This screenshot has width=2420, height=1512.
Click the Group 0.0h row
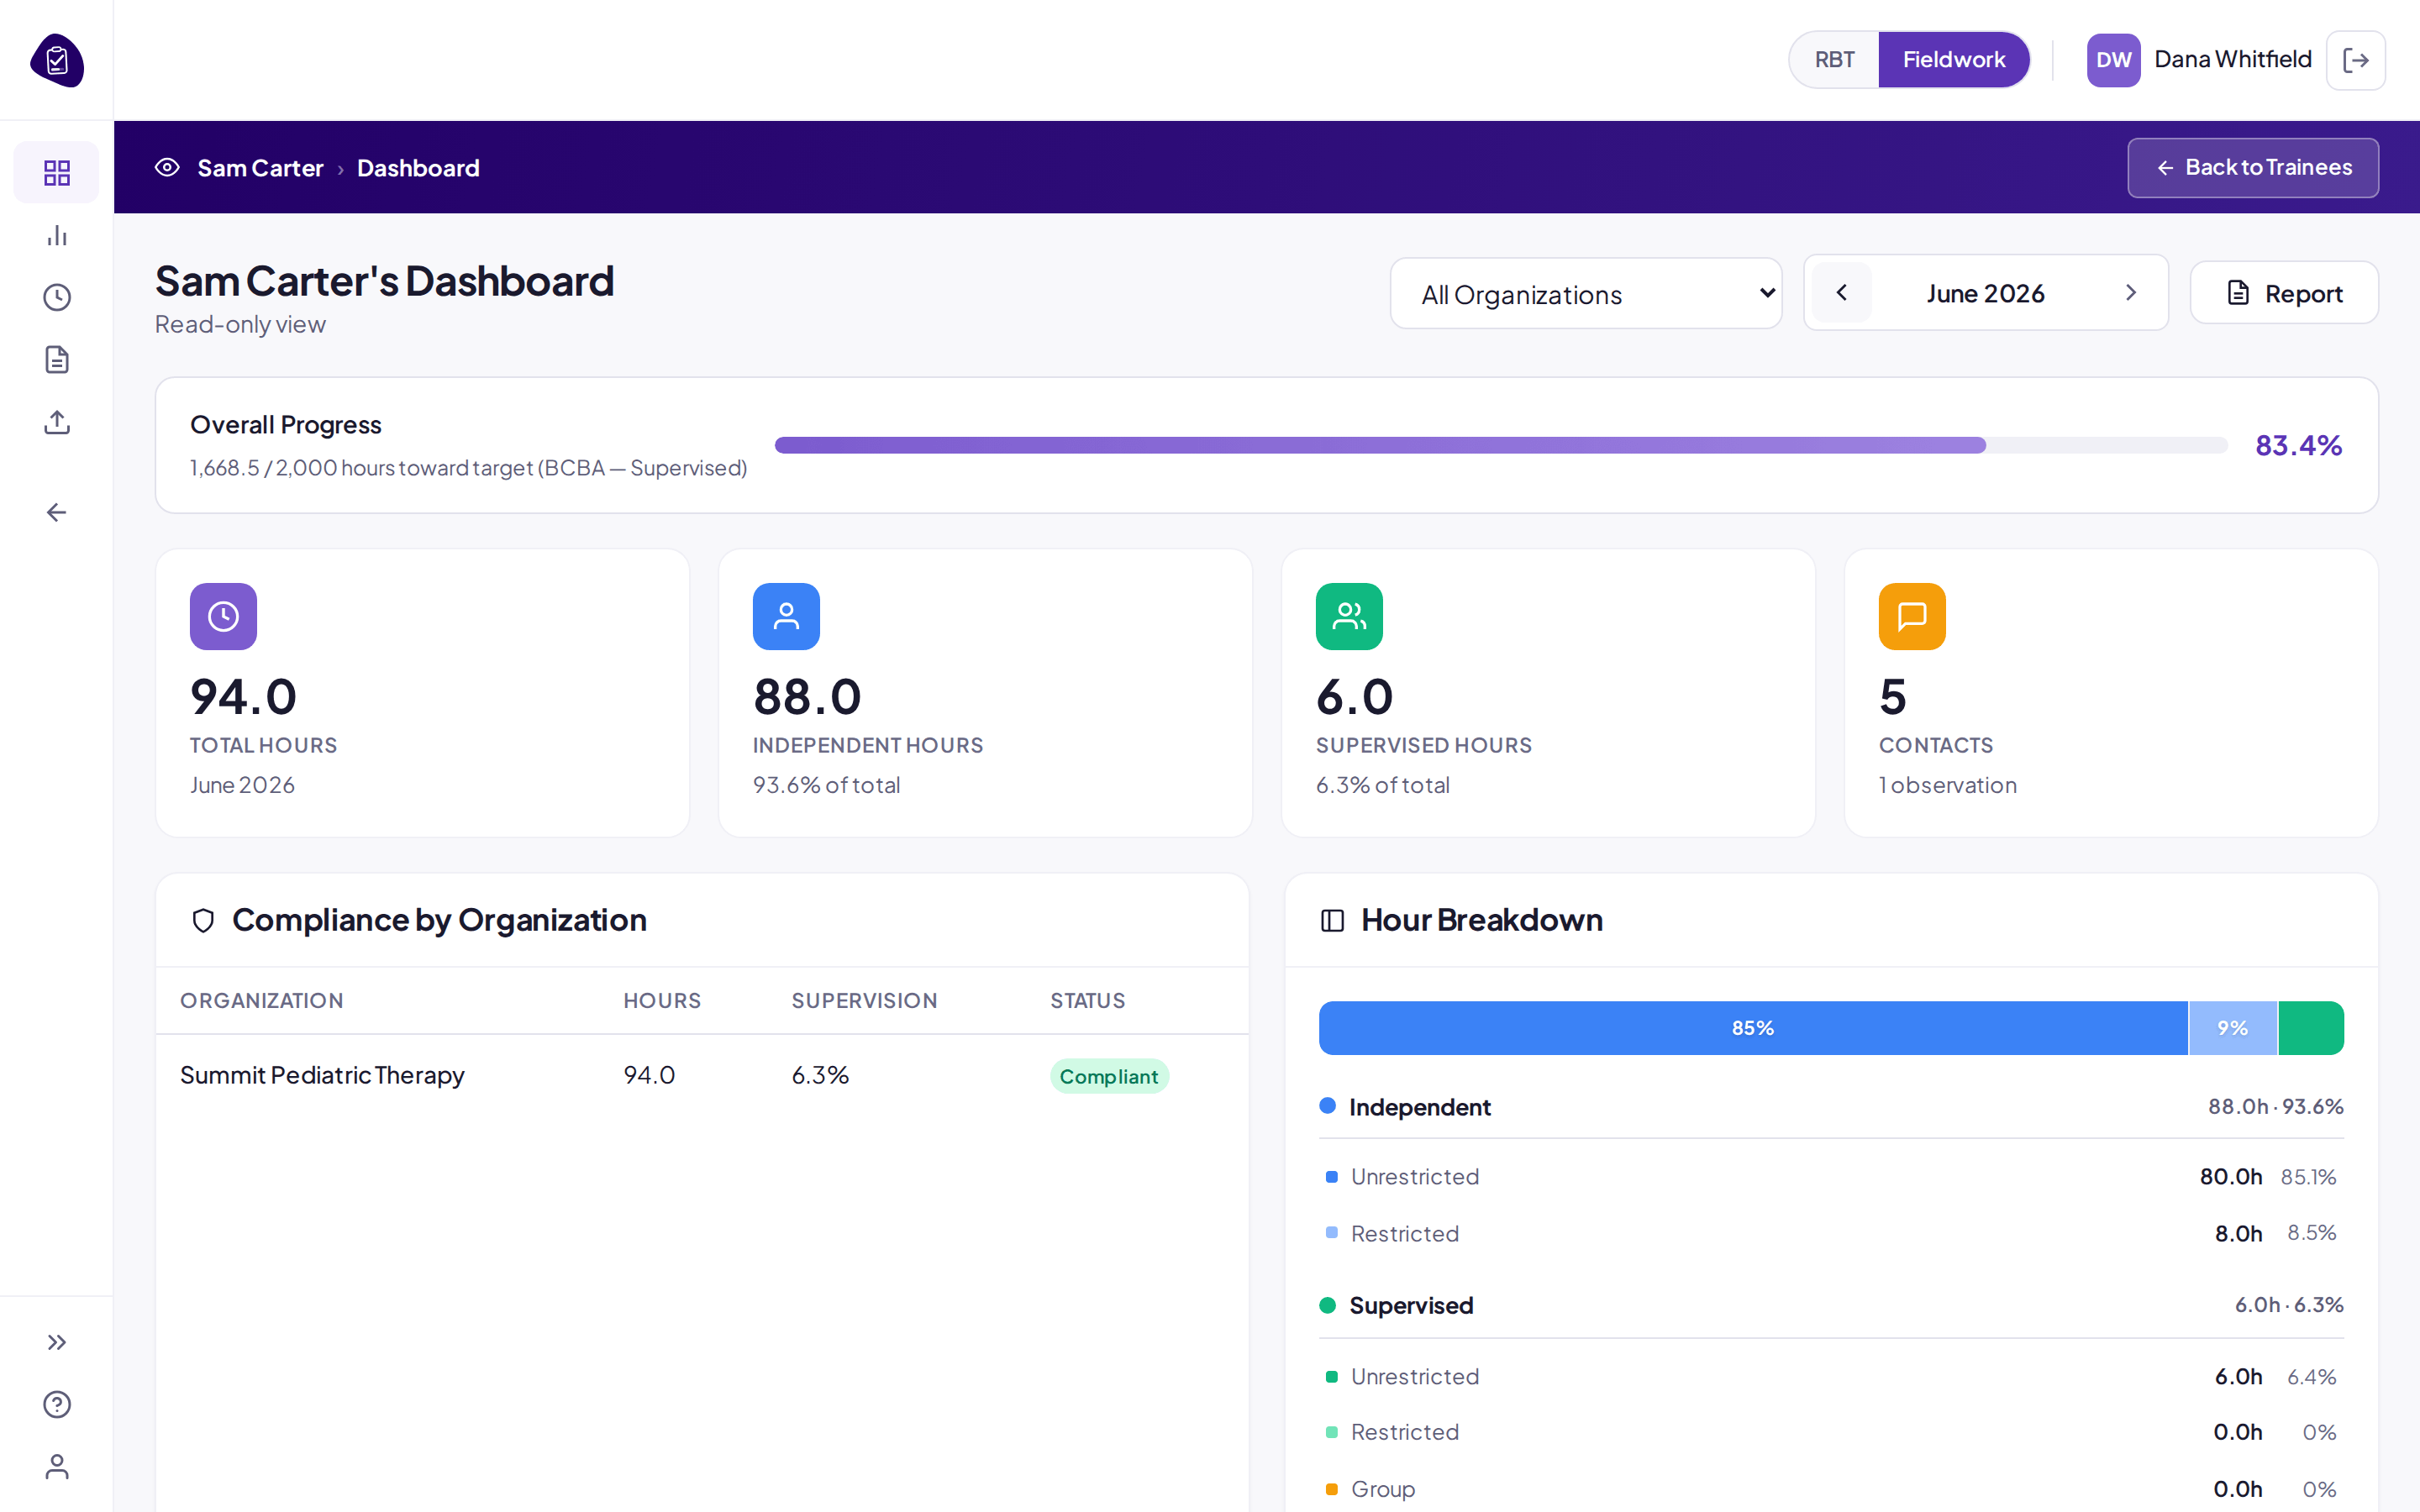pyautogui.click(x=1831, y=1489)
